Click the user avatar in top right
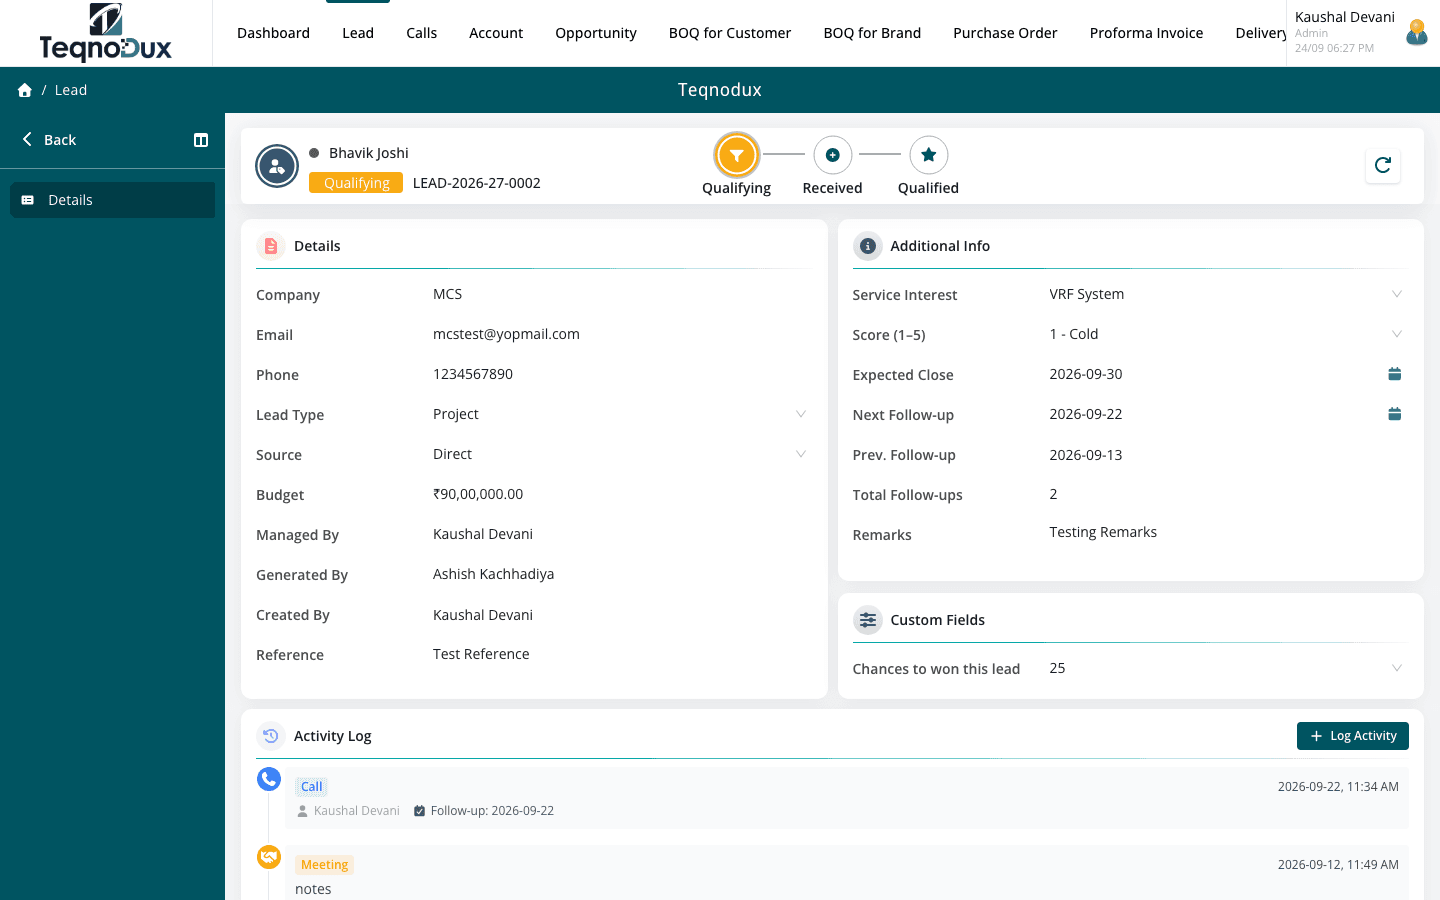 coord(1416,33)
